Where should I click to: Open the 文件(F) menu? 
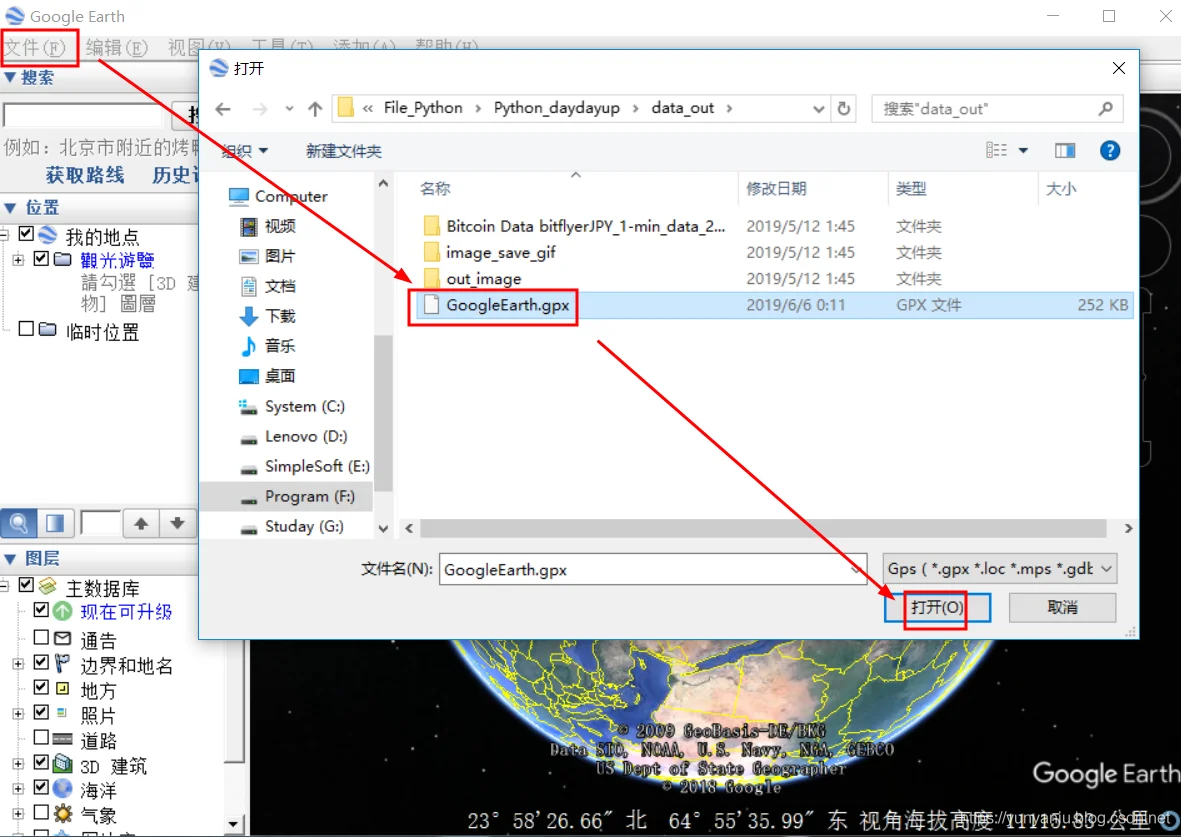click(x=35, y=47)
